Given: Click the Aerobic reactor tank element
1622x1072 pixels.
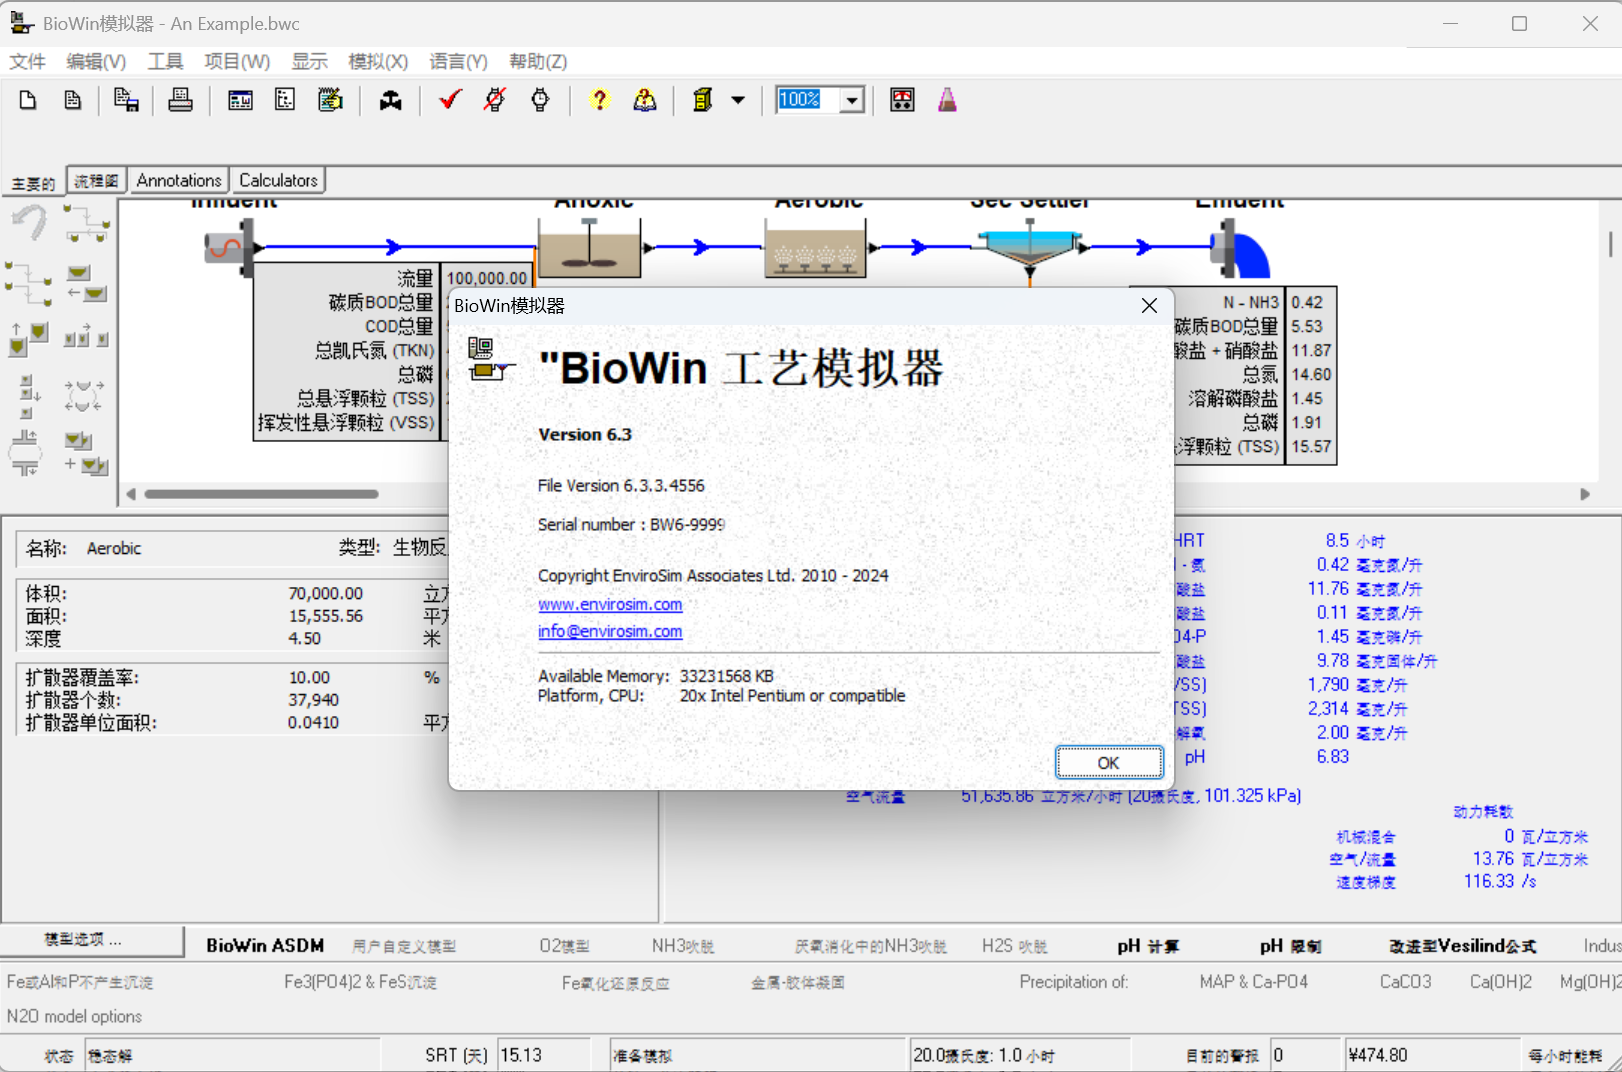Looking at the screenshot, I should point(815,250).
